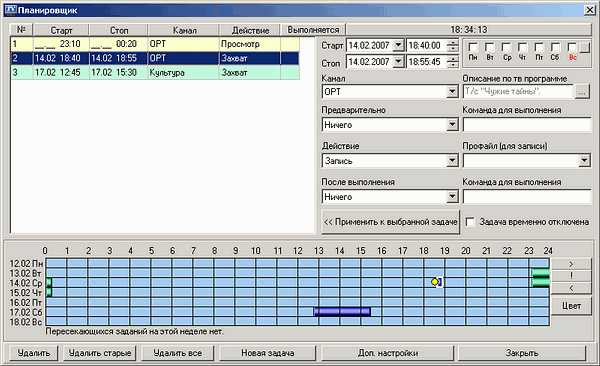600x366 pixels.
Task: Select the blue task bar on 17.02 Сб
Action: [342, 312]
